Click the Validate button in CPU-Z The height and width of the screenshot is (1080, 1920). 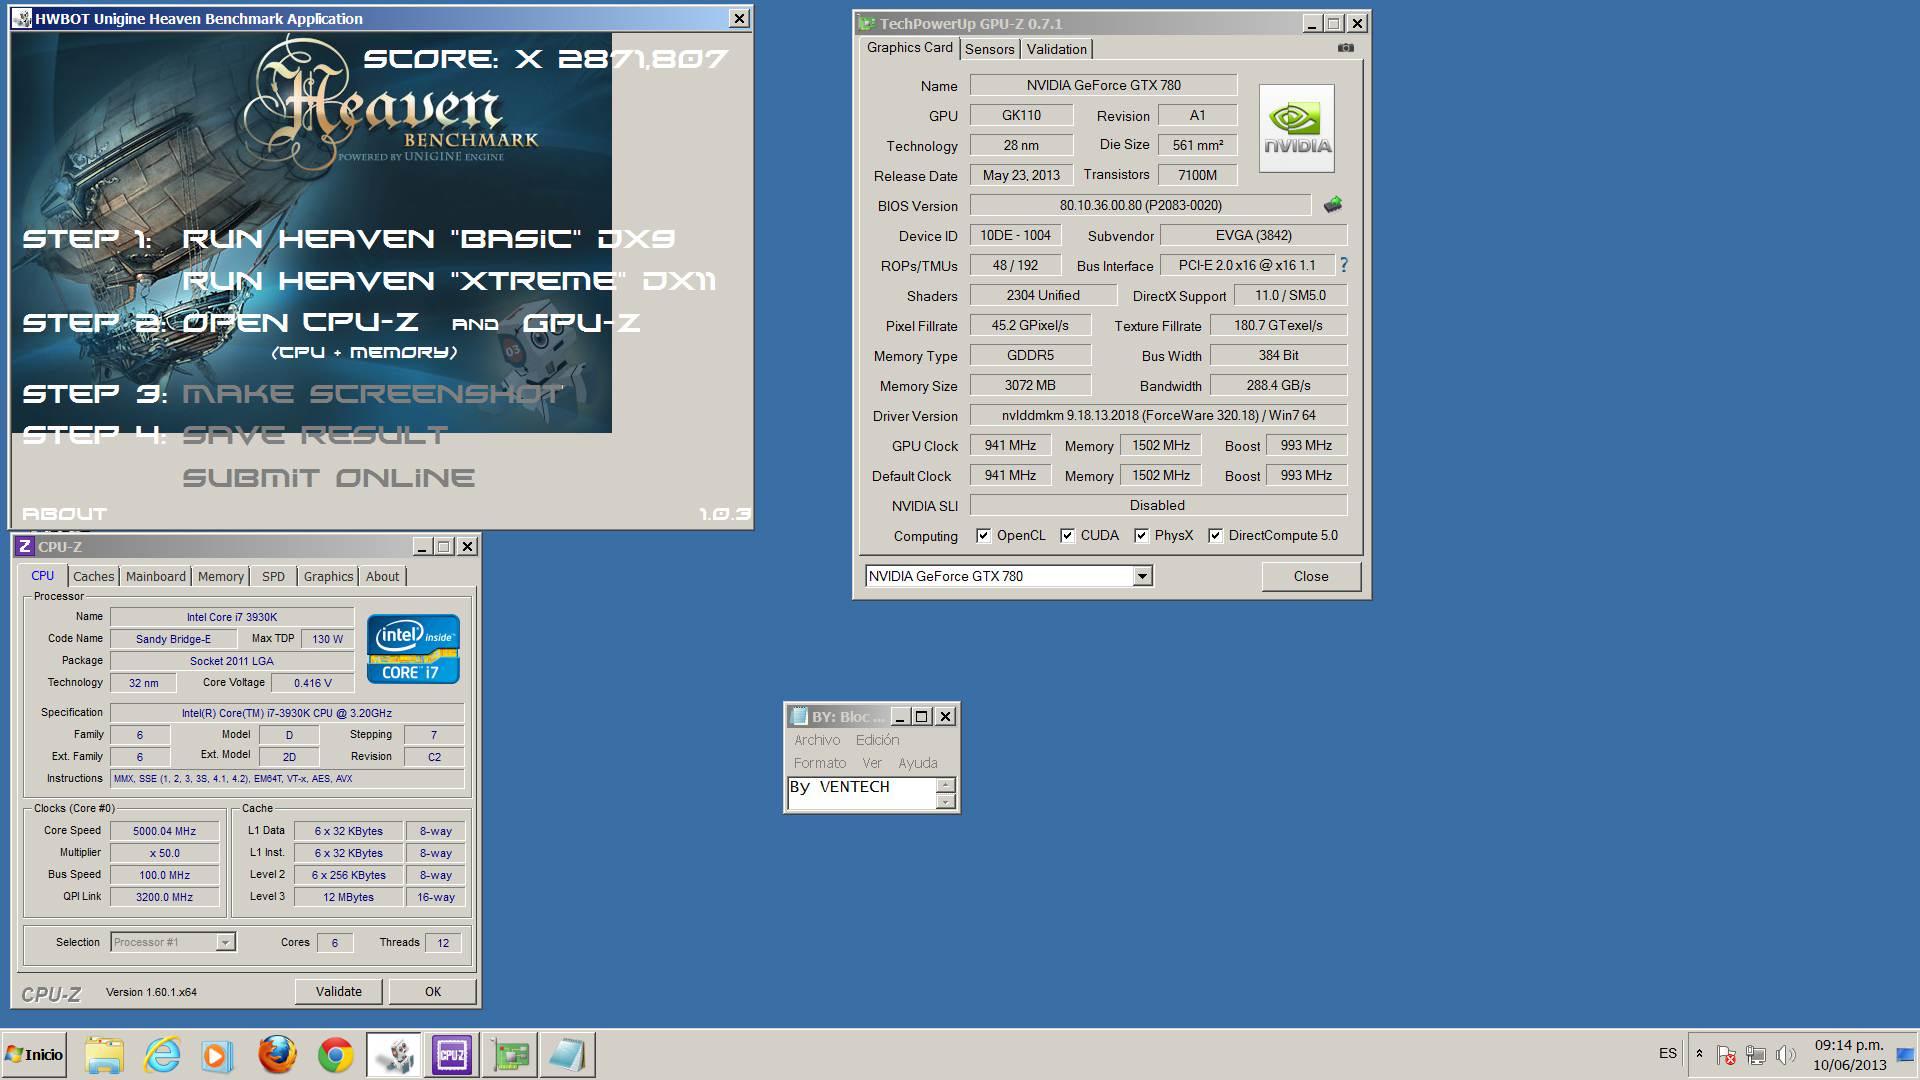point(339,991)
